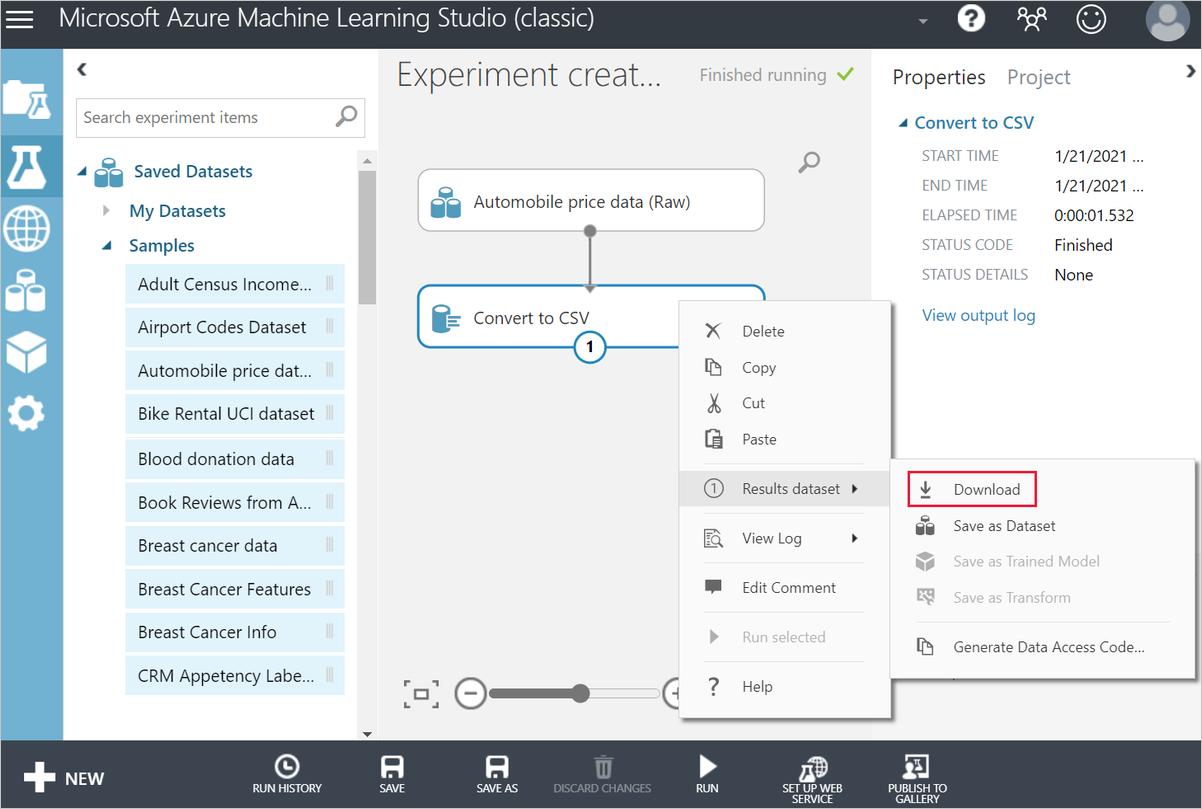Expand the My Datasets tree node
This screenshot has height=809, width=1202.
click(x=107, y=211)
